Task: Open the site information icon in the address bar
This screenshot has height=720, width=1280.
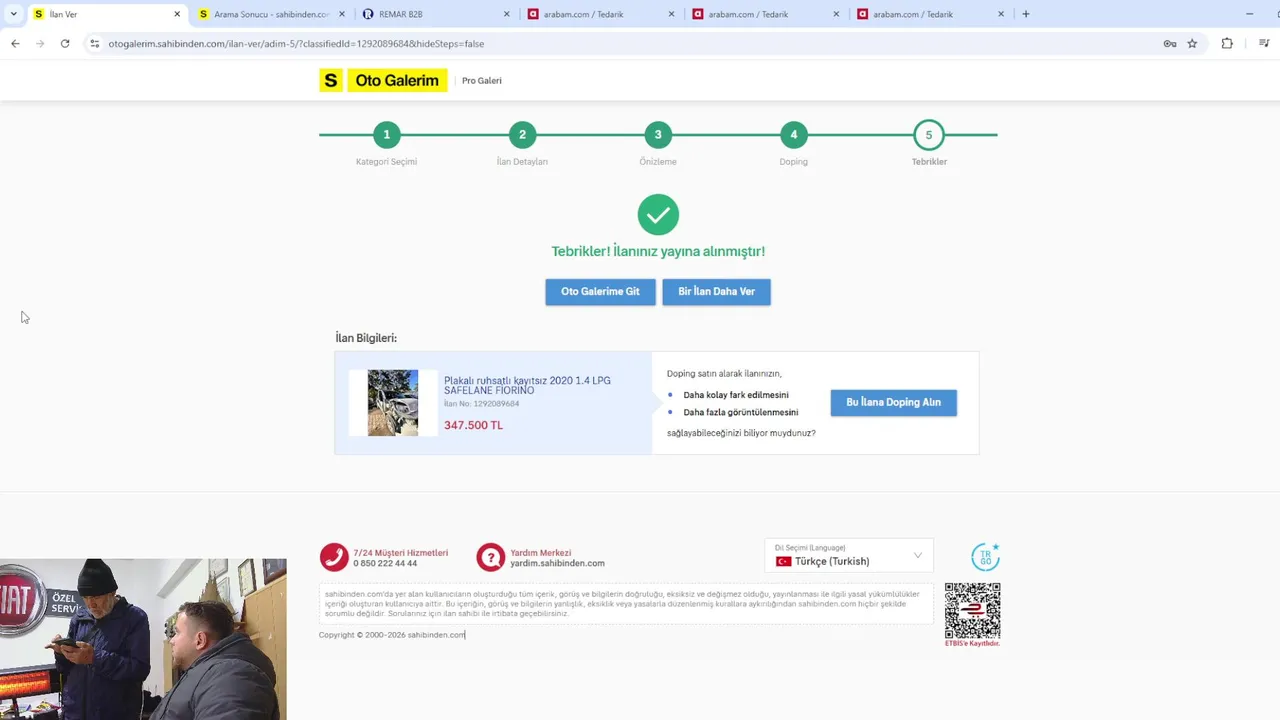Action: coord(95,44)
